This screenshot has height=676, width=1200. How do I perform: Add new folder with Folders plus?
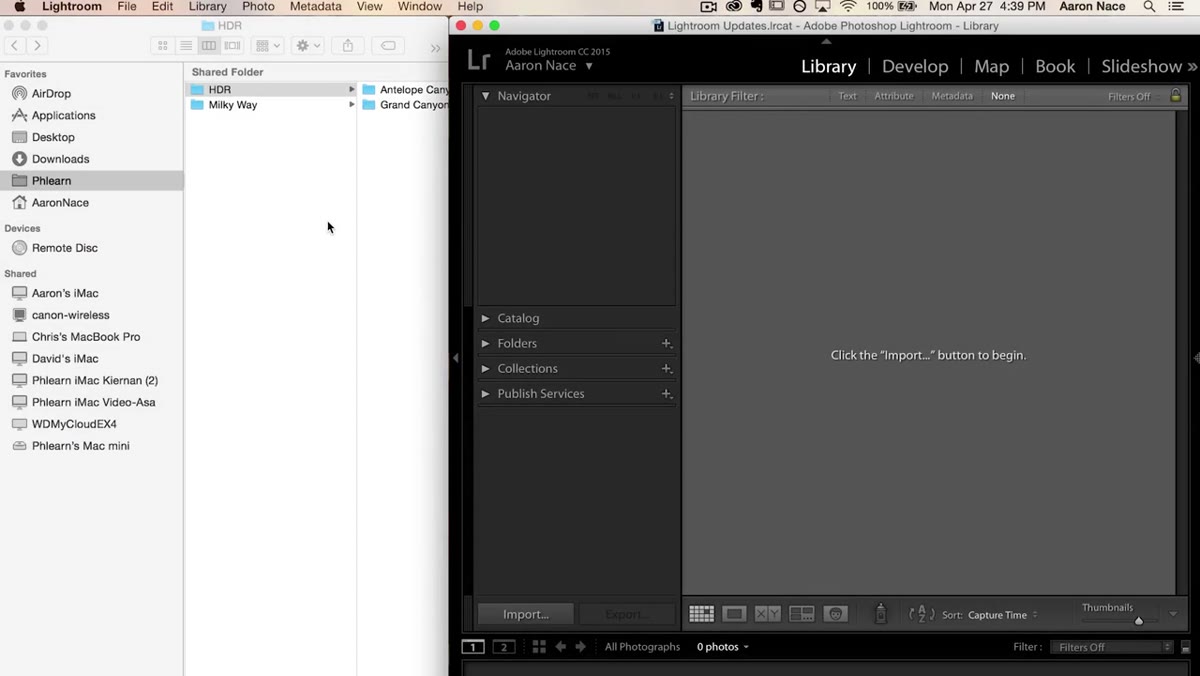(666, 343)
